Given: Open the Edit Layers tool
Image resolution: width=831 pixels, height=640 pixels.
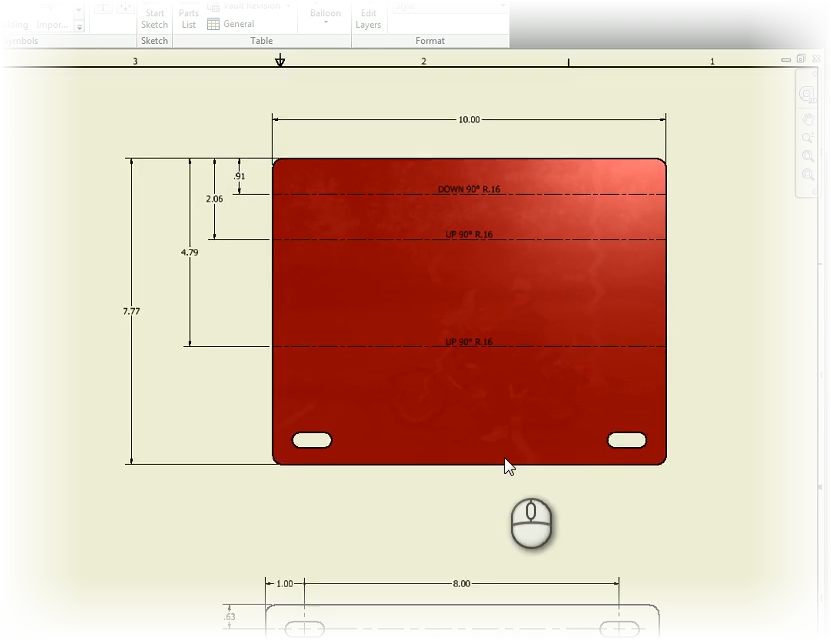Looking at the screenshot, I should pyautogui.click(x=368, y=18).
